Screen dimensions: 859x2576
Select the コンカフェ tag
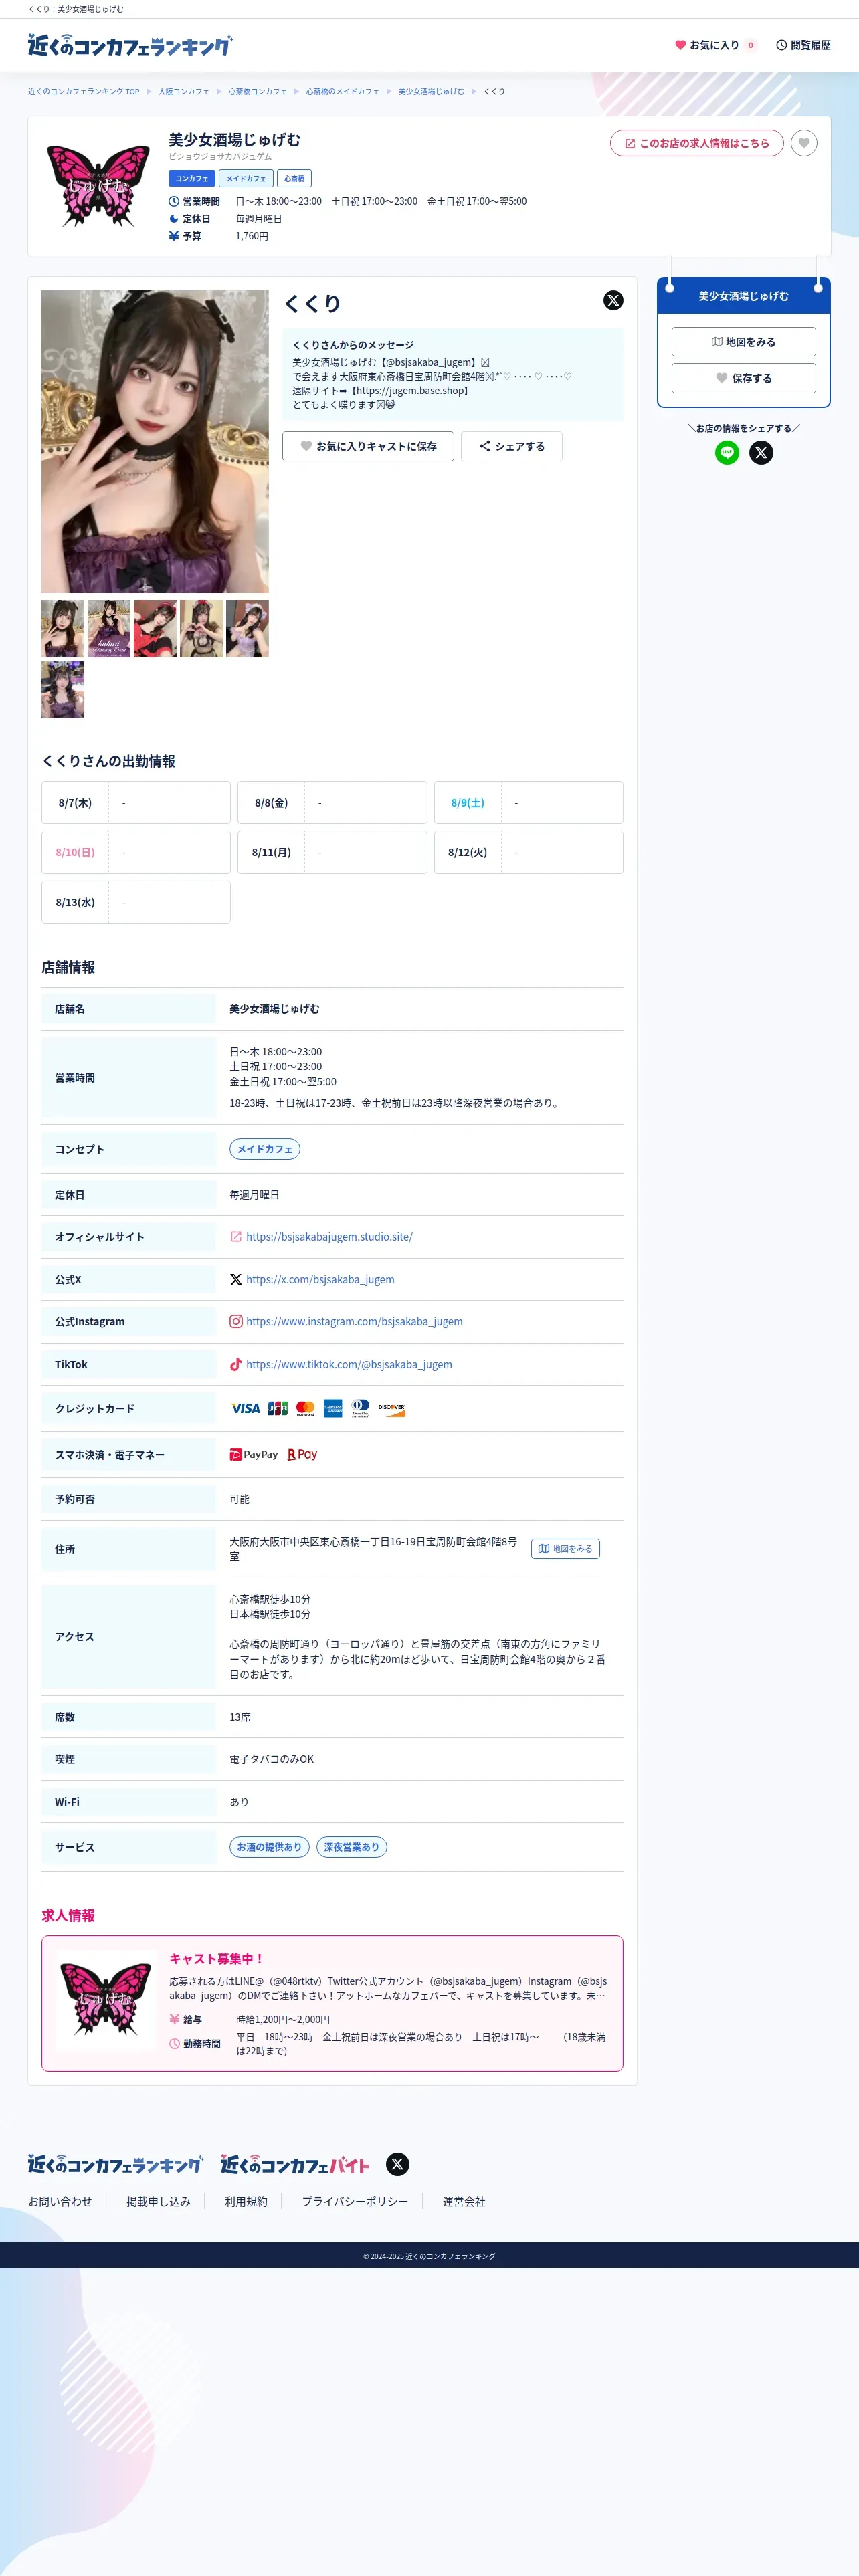[x=192, y=178]
